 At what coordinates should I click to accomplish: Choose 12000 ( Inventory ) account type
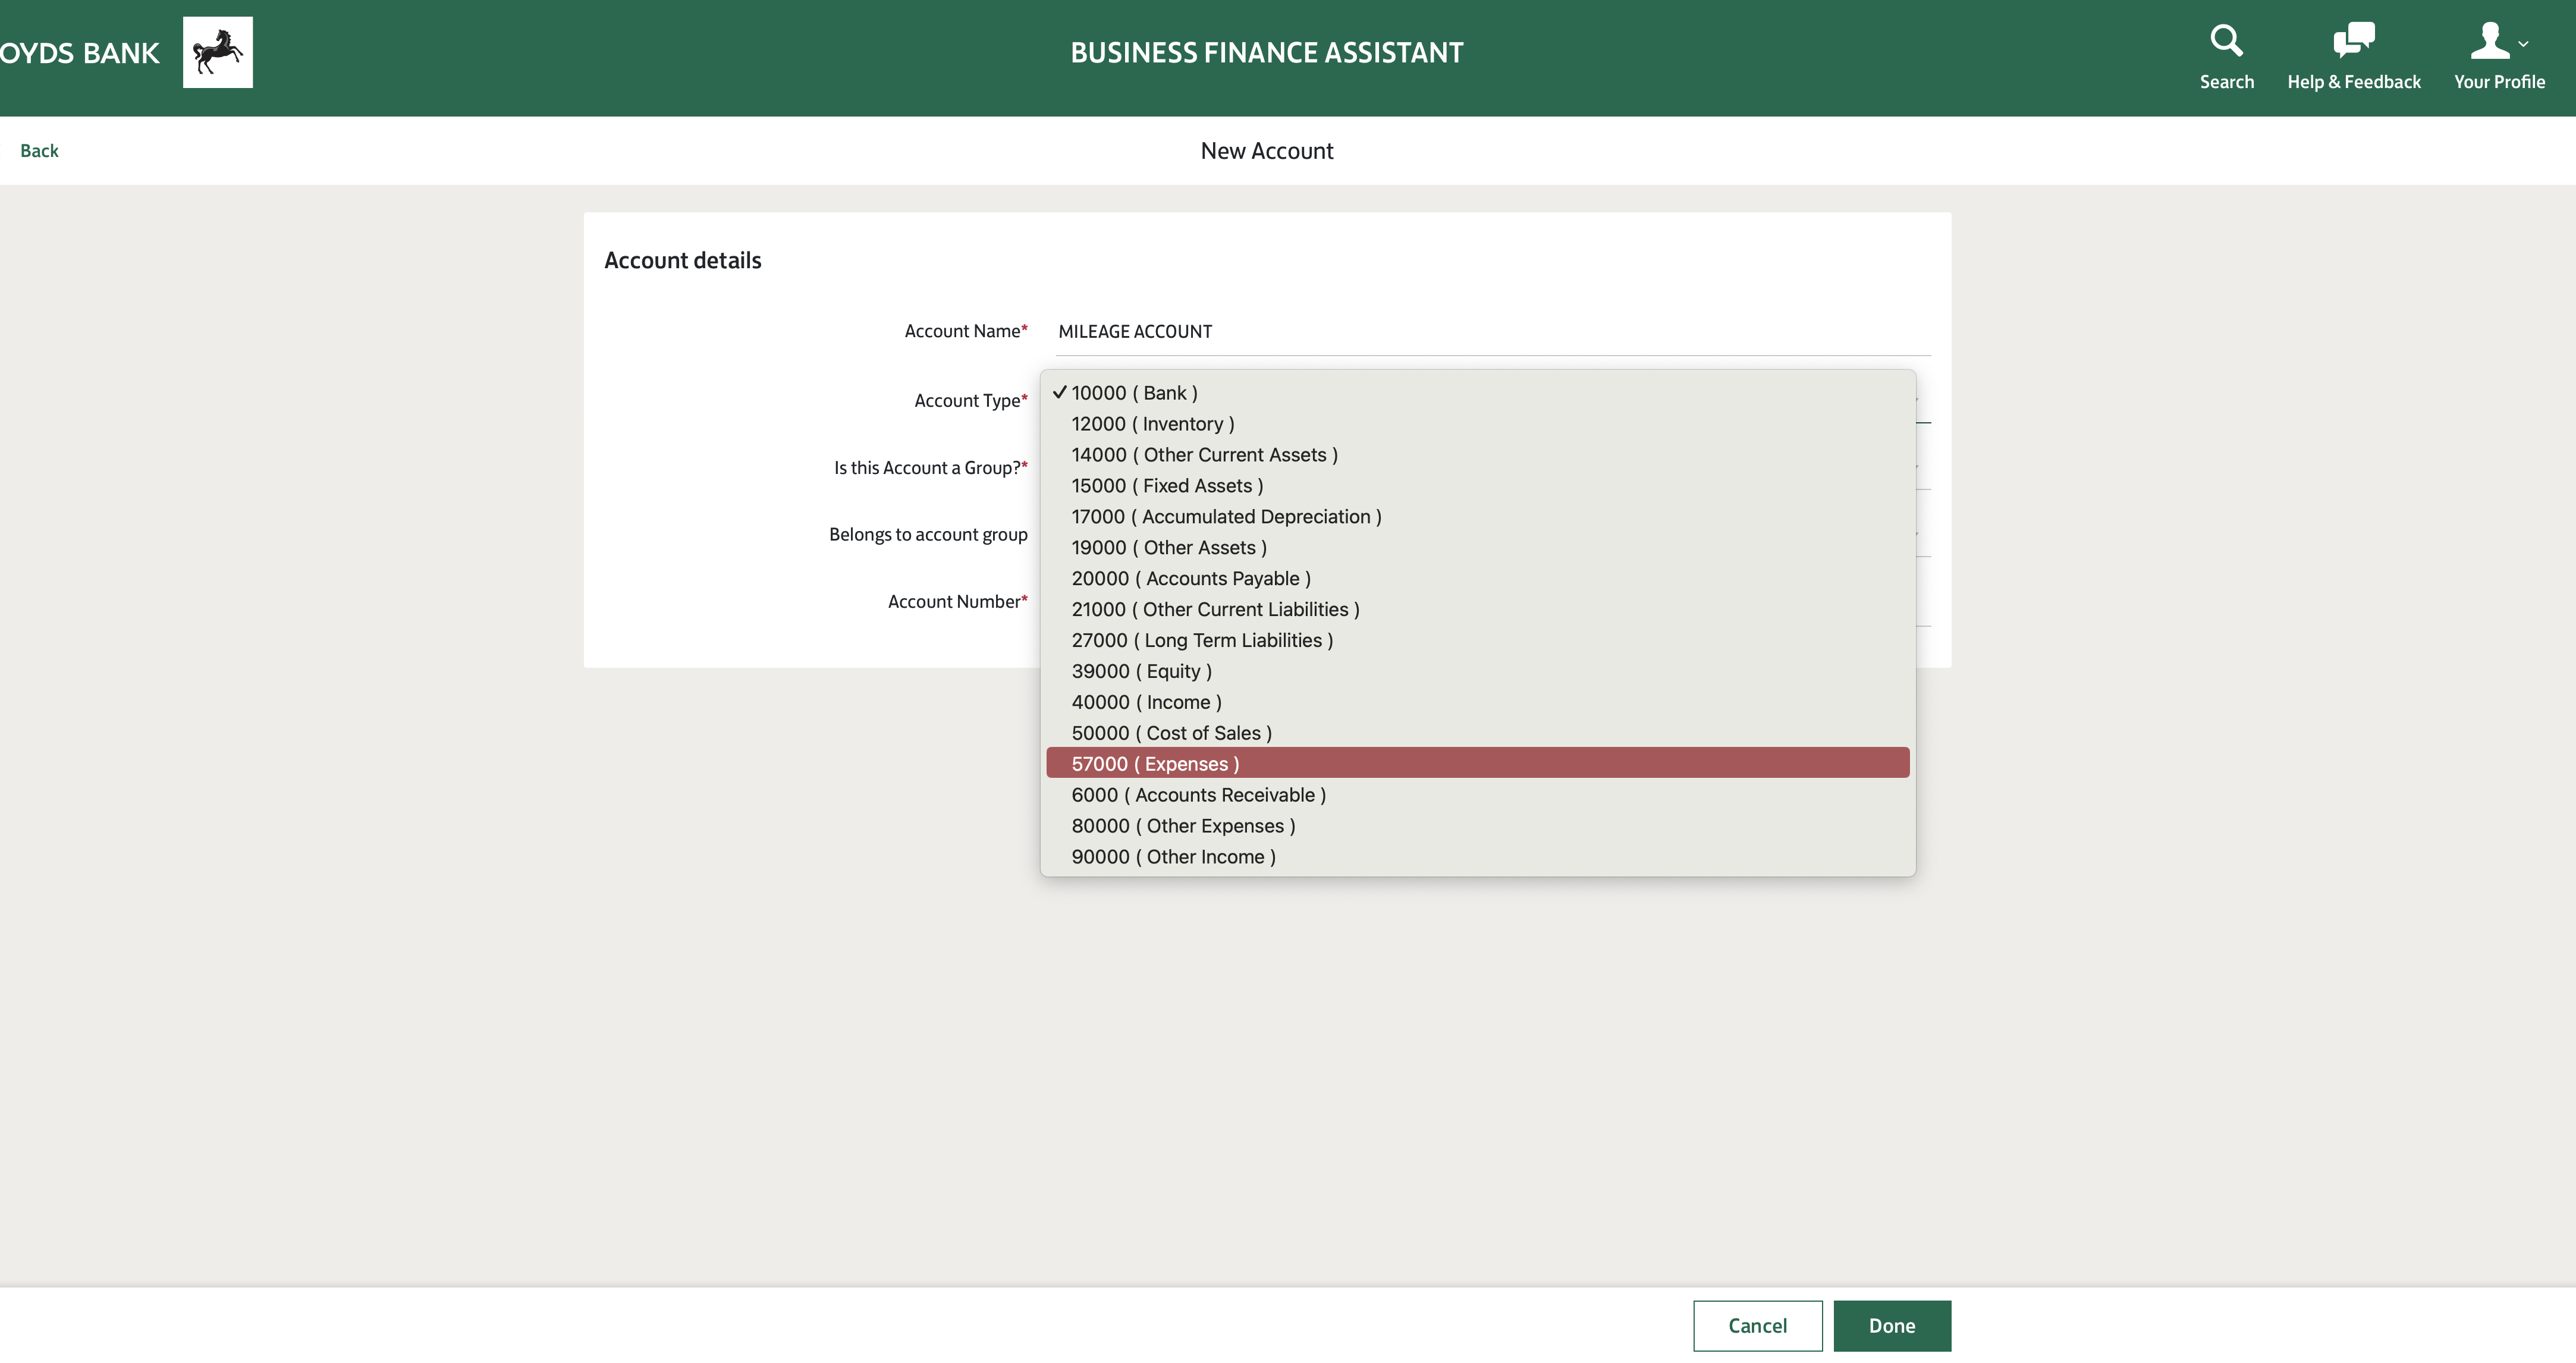click(x=1478, y=424)
